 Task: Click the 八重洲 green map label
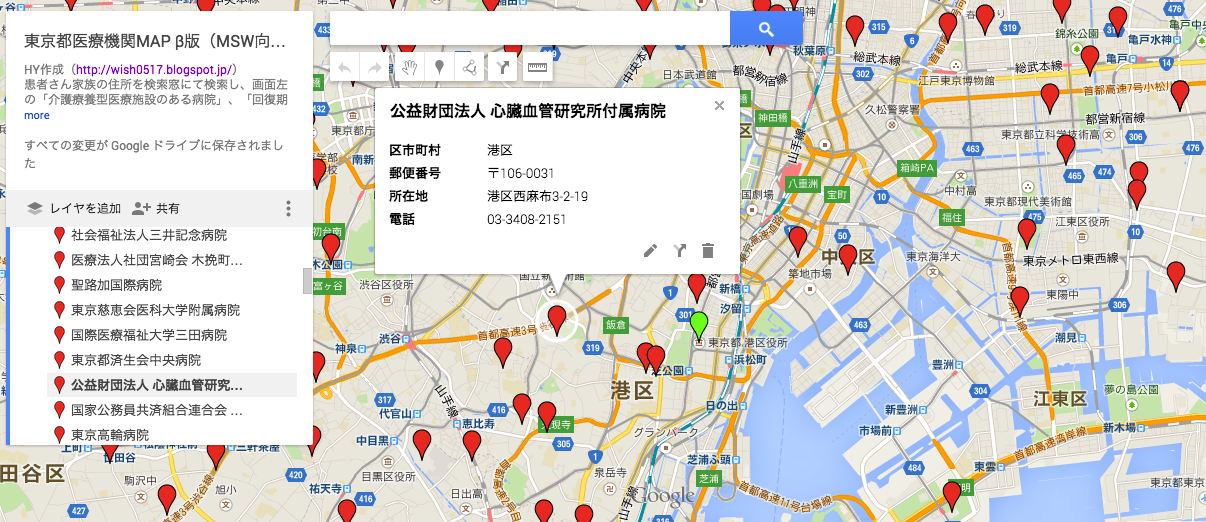(x=803, y=183)
